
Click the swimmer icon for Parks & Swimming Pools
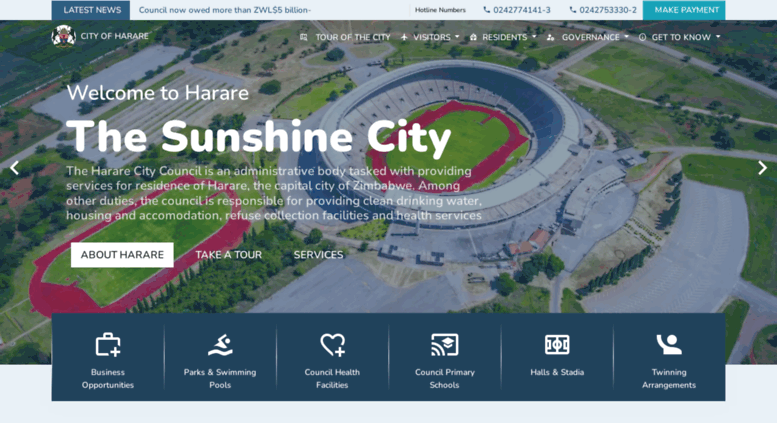pyautogui.click(x=220, y=345)
